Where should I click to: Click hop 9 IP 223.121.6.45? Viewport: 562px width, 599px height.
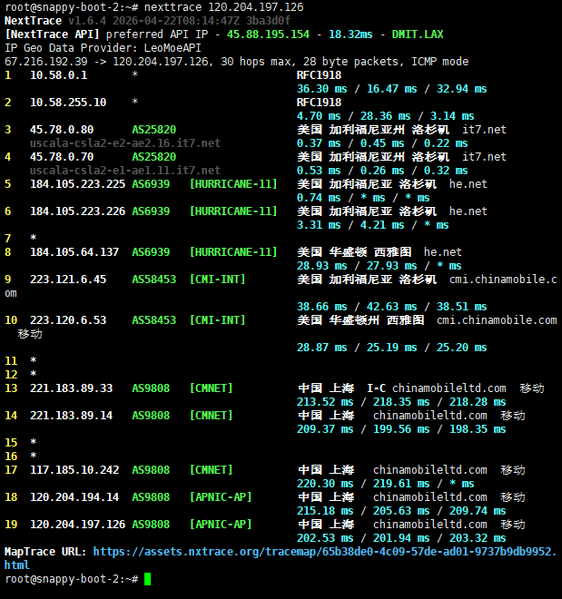[x=68, y=279]
